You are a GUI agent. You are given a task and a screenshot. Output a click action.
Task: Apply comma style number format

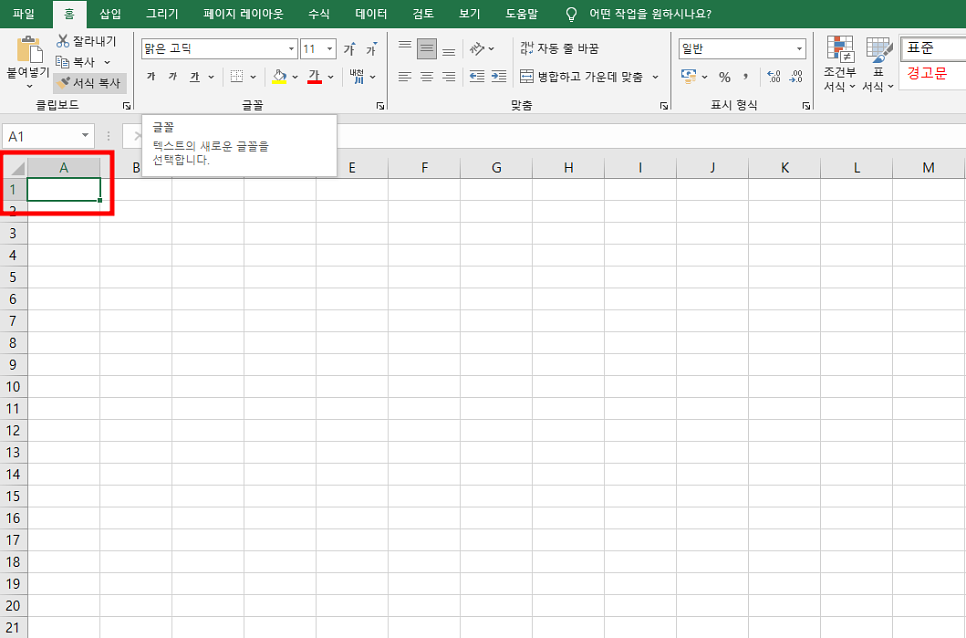tap(745, 77)
